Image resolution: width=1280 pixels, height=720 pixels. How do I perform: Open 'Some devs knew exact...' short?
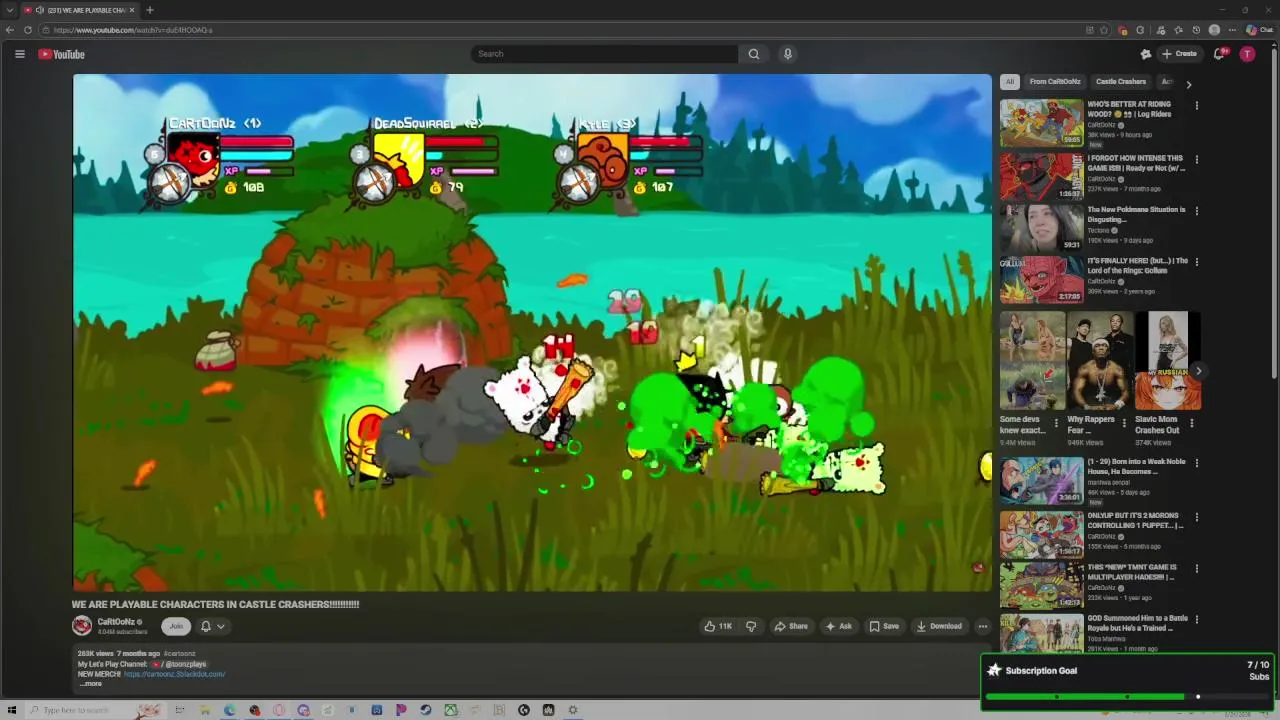pyautogui.click(x=1033, y=360)
